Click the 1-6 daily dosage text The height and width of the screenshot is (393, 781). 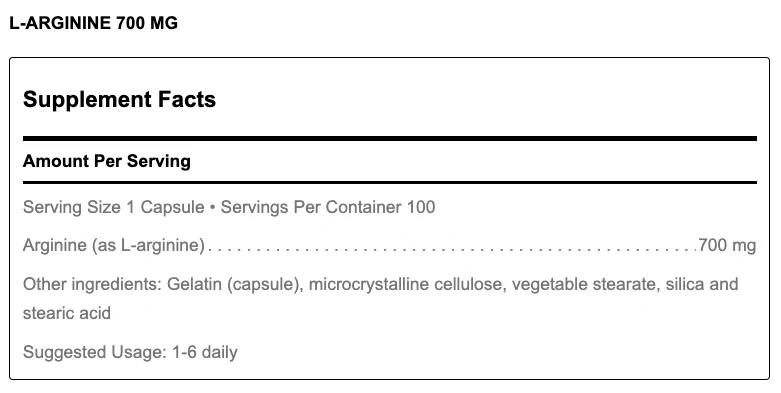pyautogui.click(x=205, y=352)
